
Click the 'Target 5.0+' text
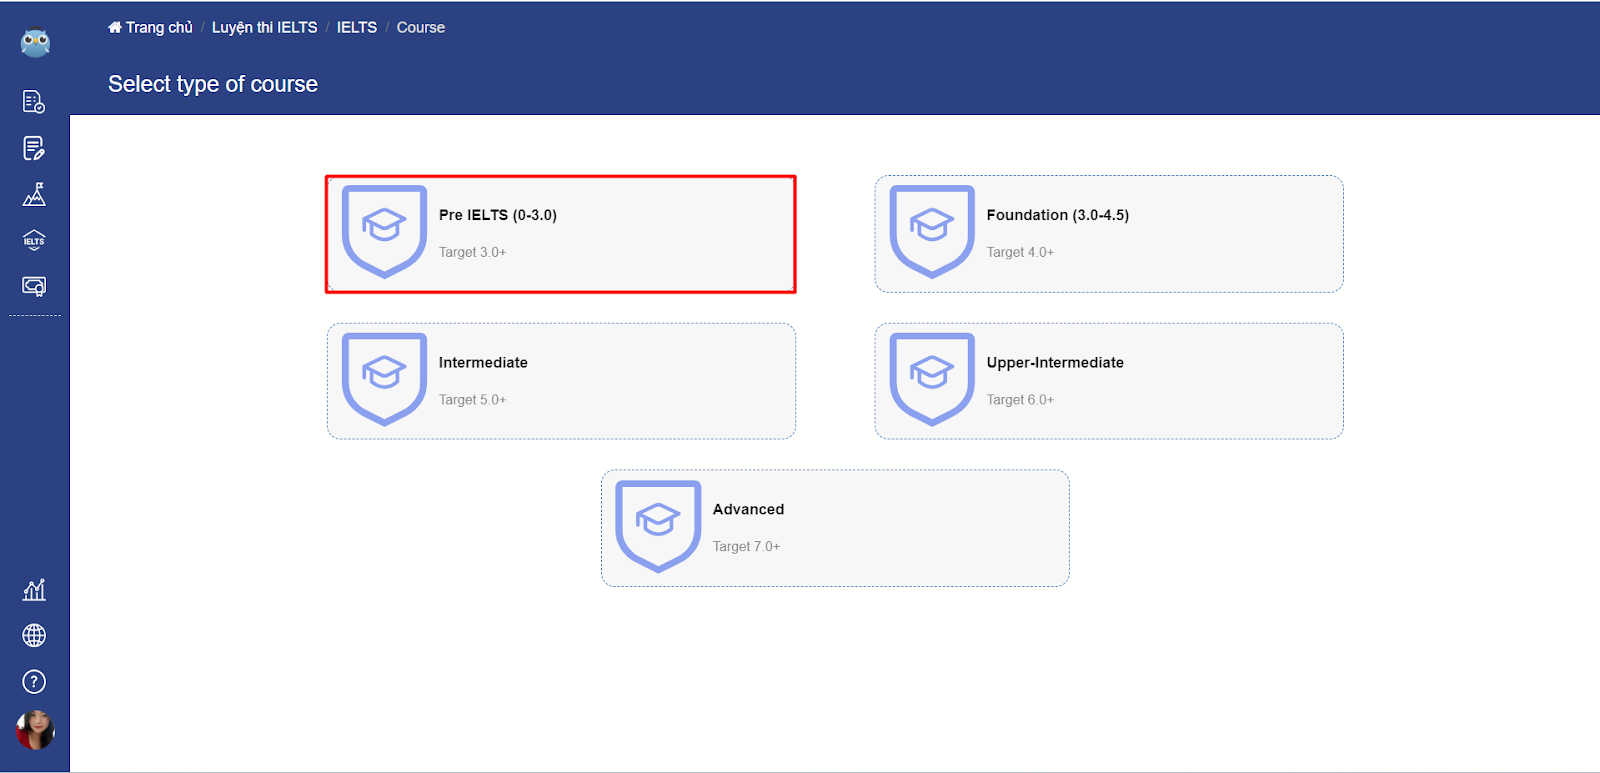click(x=472, y=399)
